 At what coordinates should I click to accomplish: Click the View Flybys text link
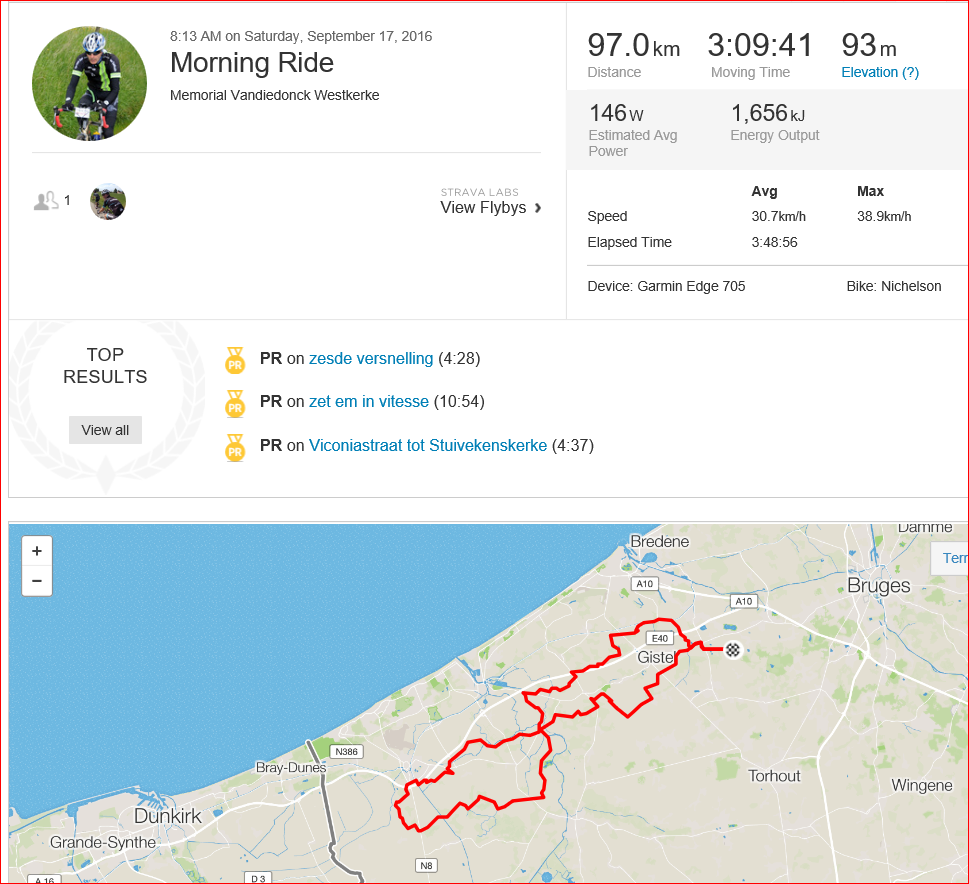[483, 208]
